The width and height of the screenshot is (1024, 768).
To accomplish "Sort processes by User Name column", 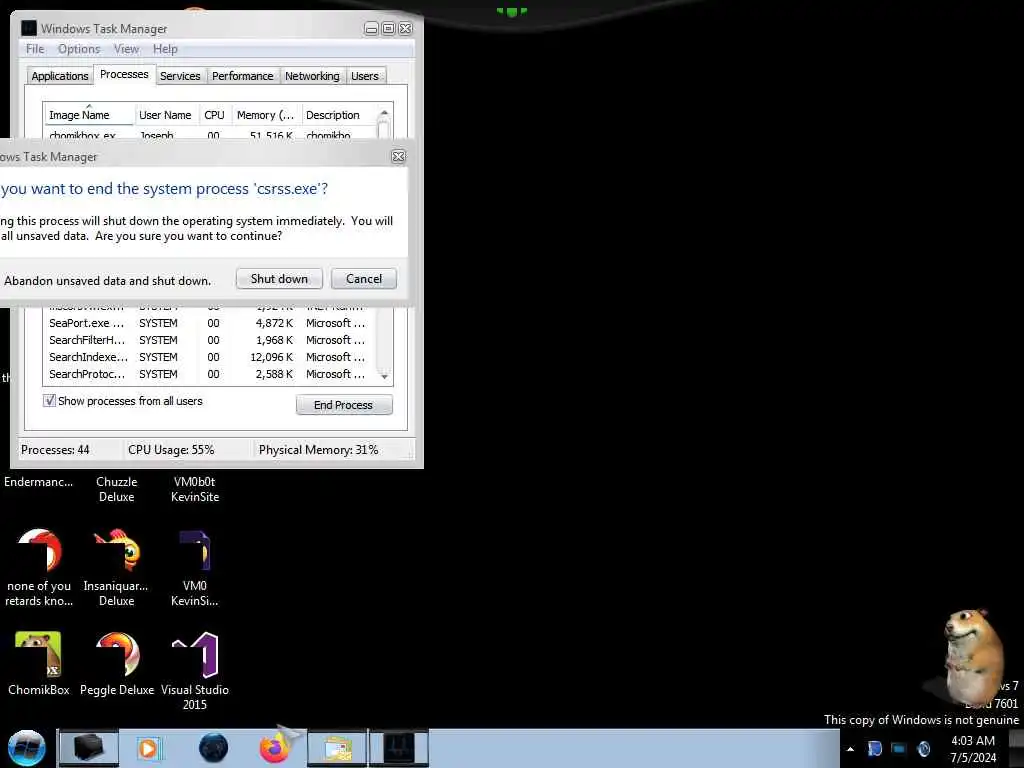I will click(x=165, y=115).
